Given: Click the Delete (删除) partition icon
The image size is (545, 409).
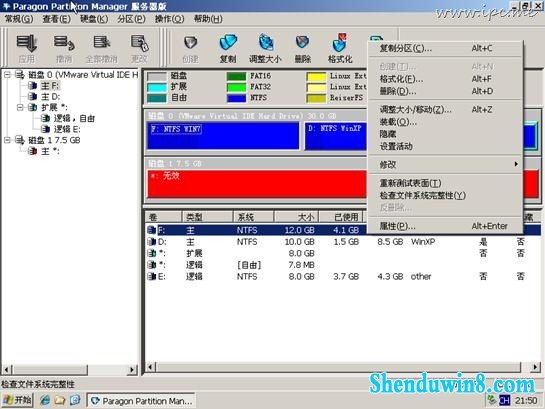Looking at the screenshot, I should click(x=303, y=48).
